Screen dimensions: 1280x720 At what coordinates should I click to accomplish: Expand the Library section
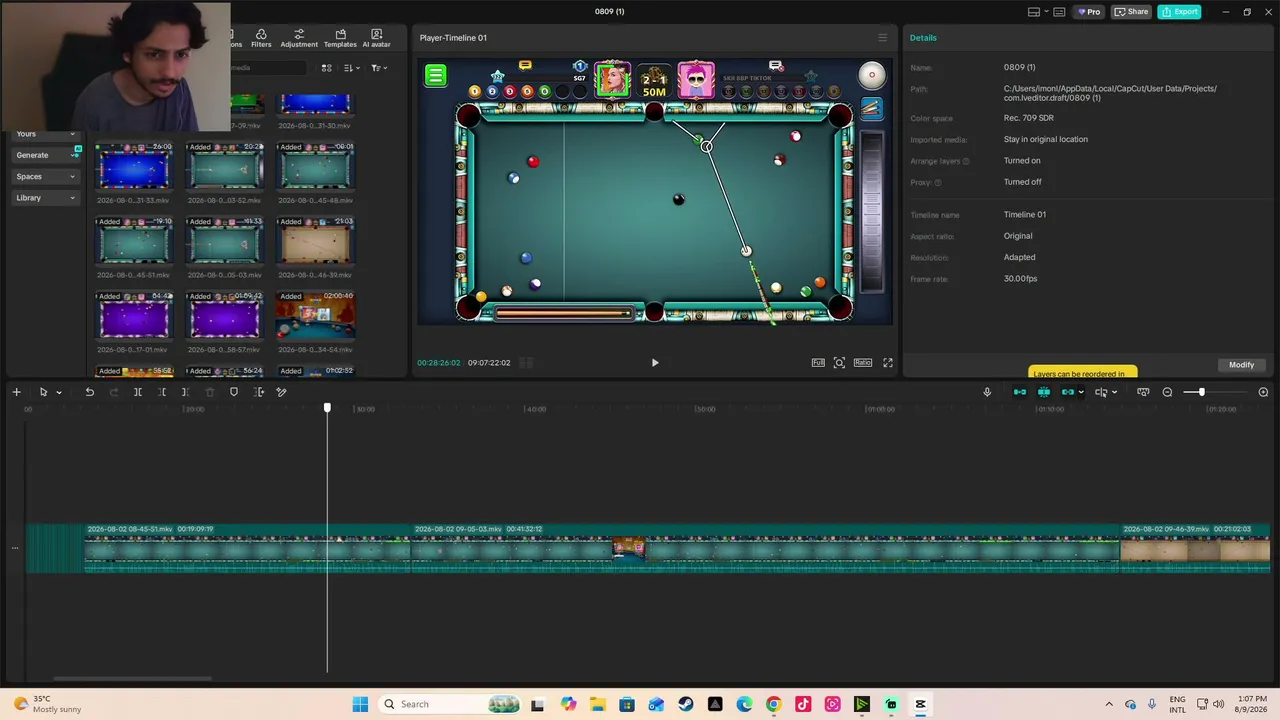45,198
